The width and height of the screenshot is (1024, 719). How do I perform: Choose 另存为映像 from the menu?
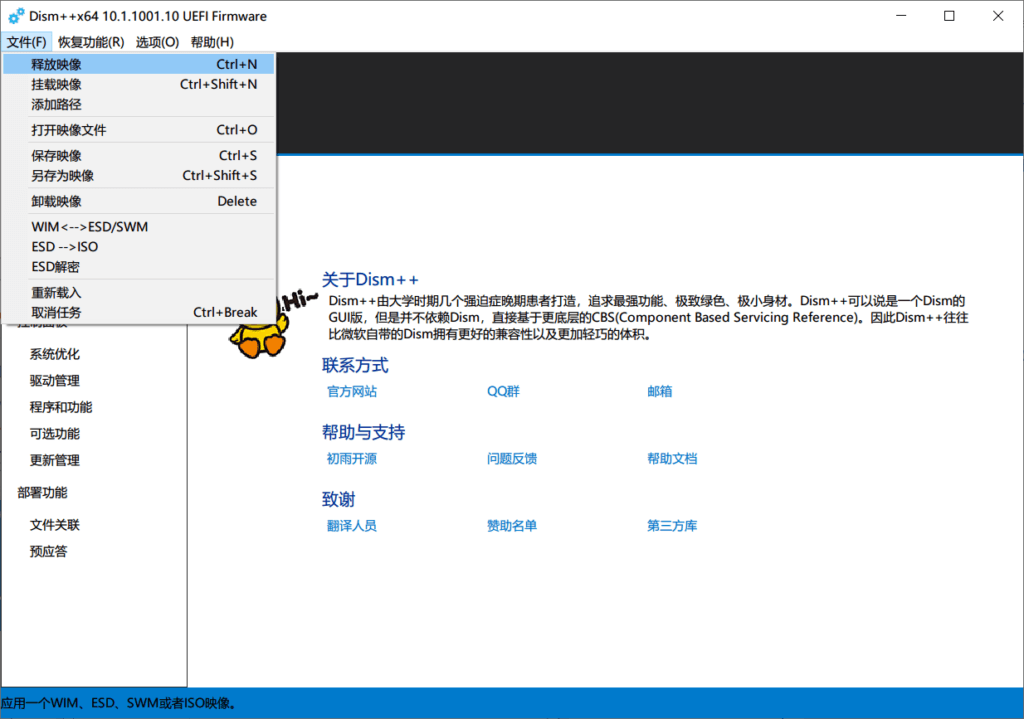[138, 176]
